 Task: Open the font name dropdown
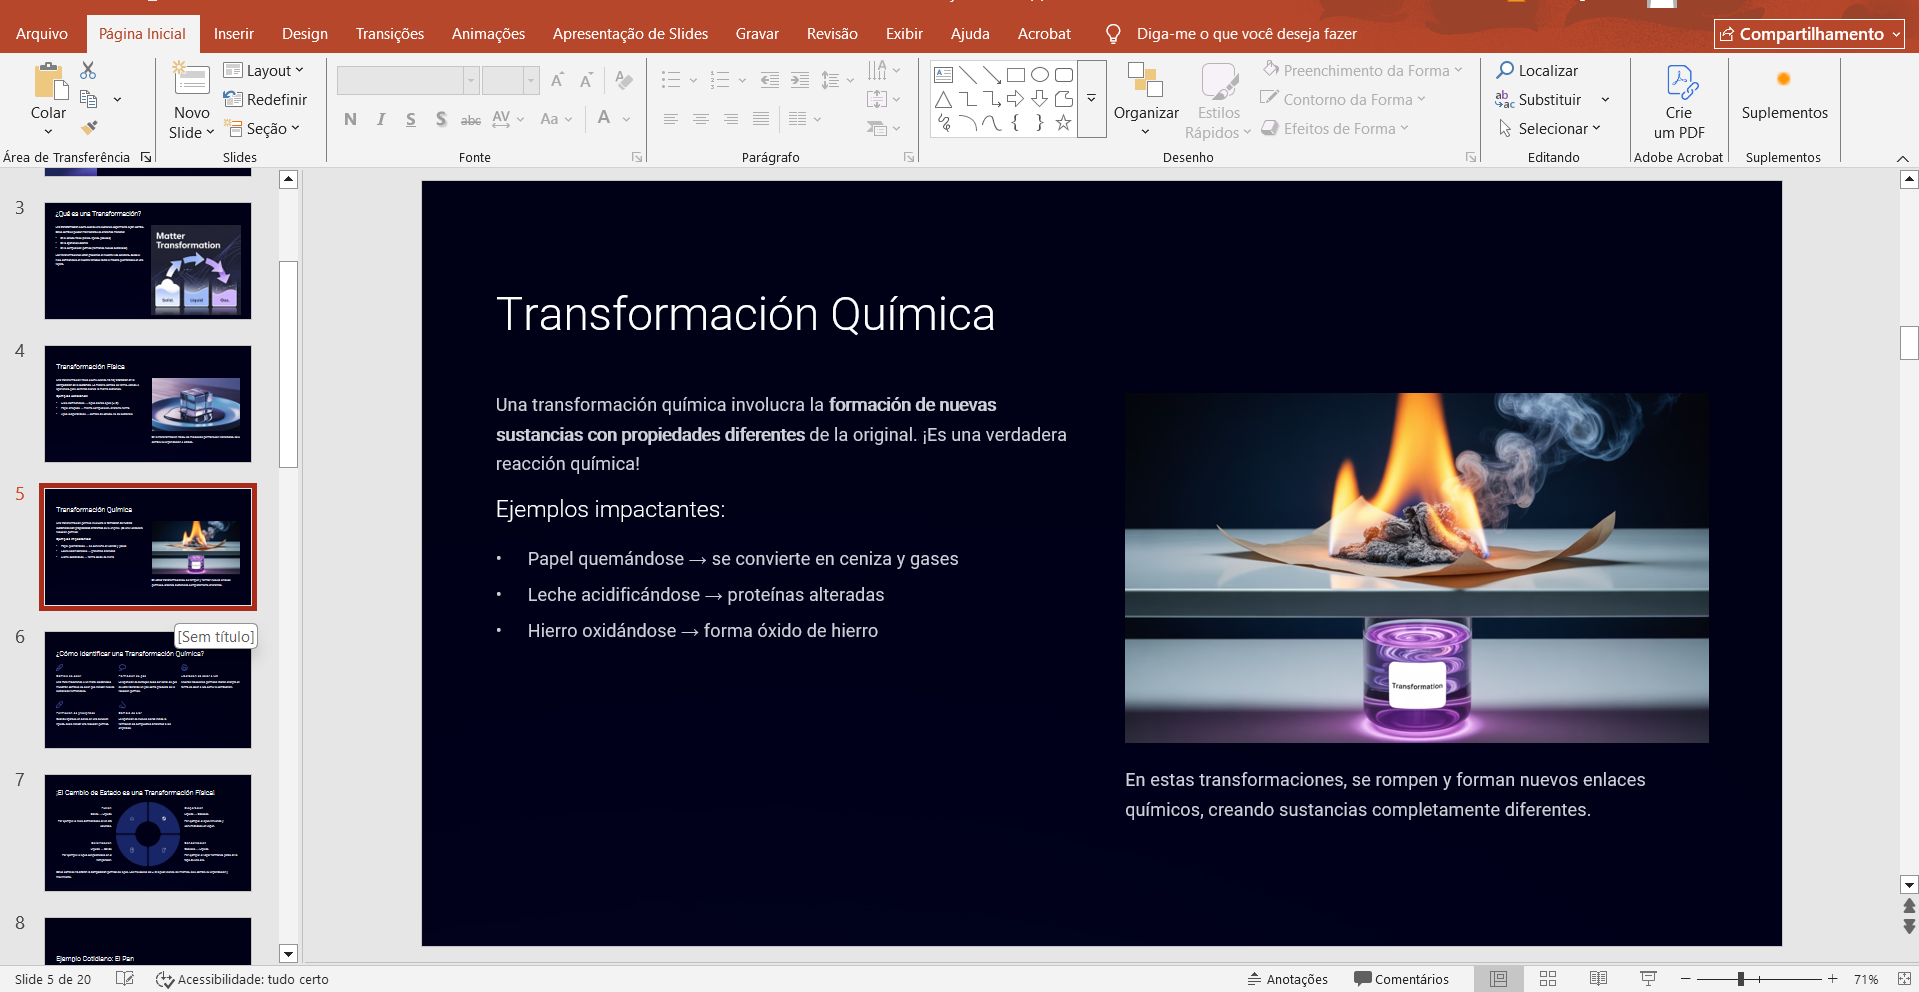tap(470, 80)
